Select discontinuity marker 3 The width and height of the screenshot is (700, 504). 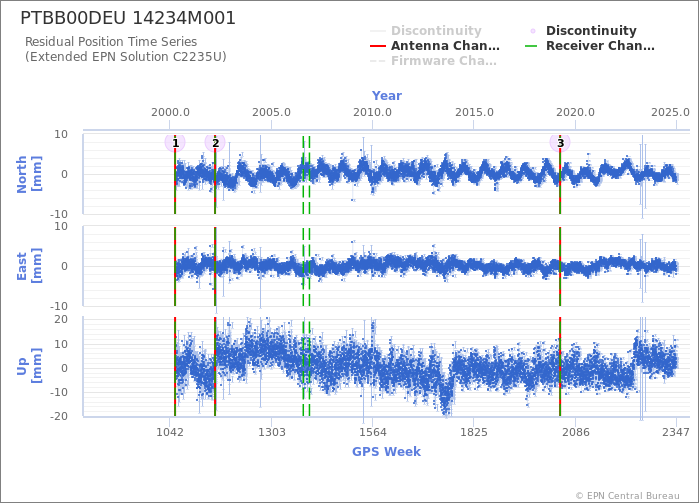pos(560,143)
